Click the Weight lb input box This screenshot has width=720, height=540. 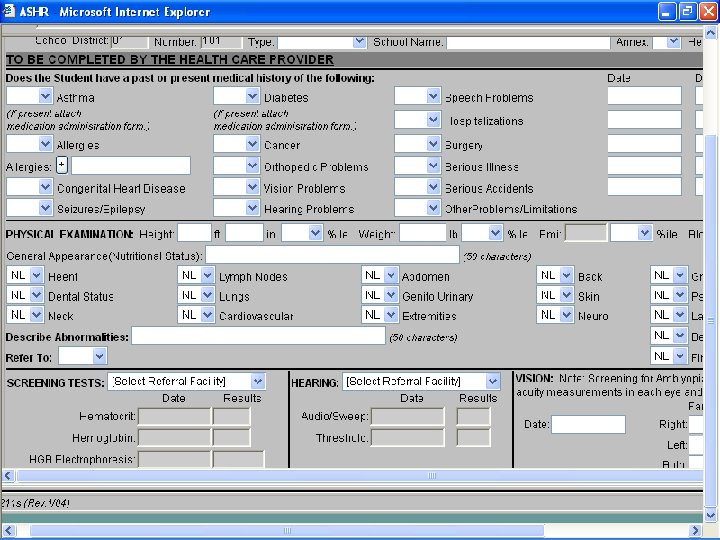tap(421, 232)
